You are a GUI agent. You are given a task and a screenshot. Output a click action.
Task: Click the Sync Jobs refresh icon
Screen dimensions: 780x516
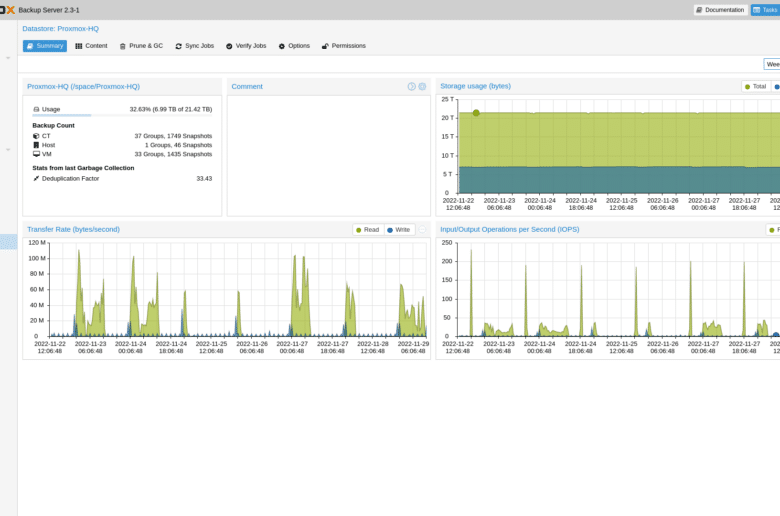(179, 46)
